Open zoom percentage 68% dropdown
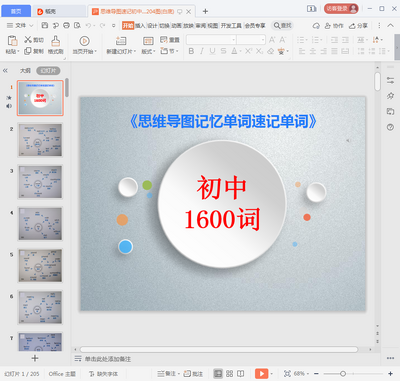This screenshot has width=400, height=381. point(301,374)
